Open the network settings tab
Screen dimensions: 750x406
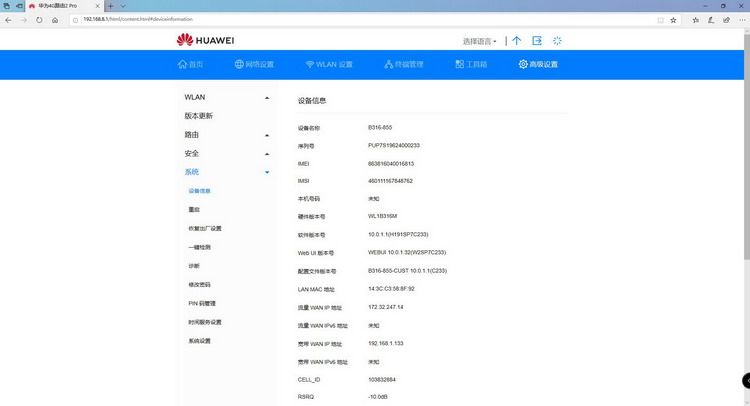pyautogui.click(x=254, y=64)
